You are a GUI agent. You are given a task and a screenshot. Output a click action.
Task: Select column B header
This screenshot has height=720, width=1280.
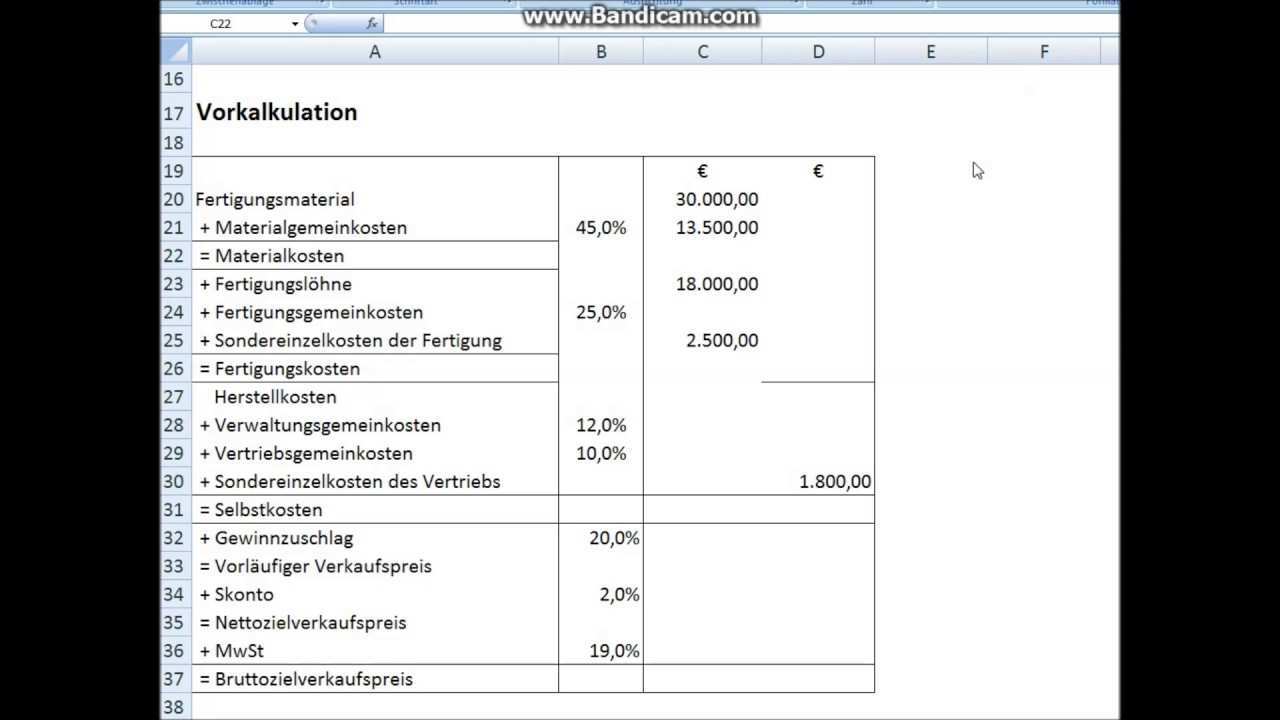click(600, 52)
